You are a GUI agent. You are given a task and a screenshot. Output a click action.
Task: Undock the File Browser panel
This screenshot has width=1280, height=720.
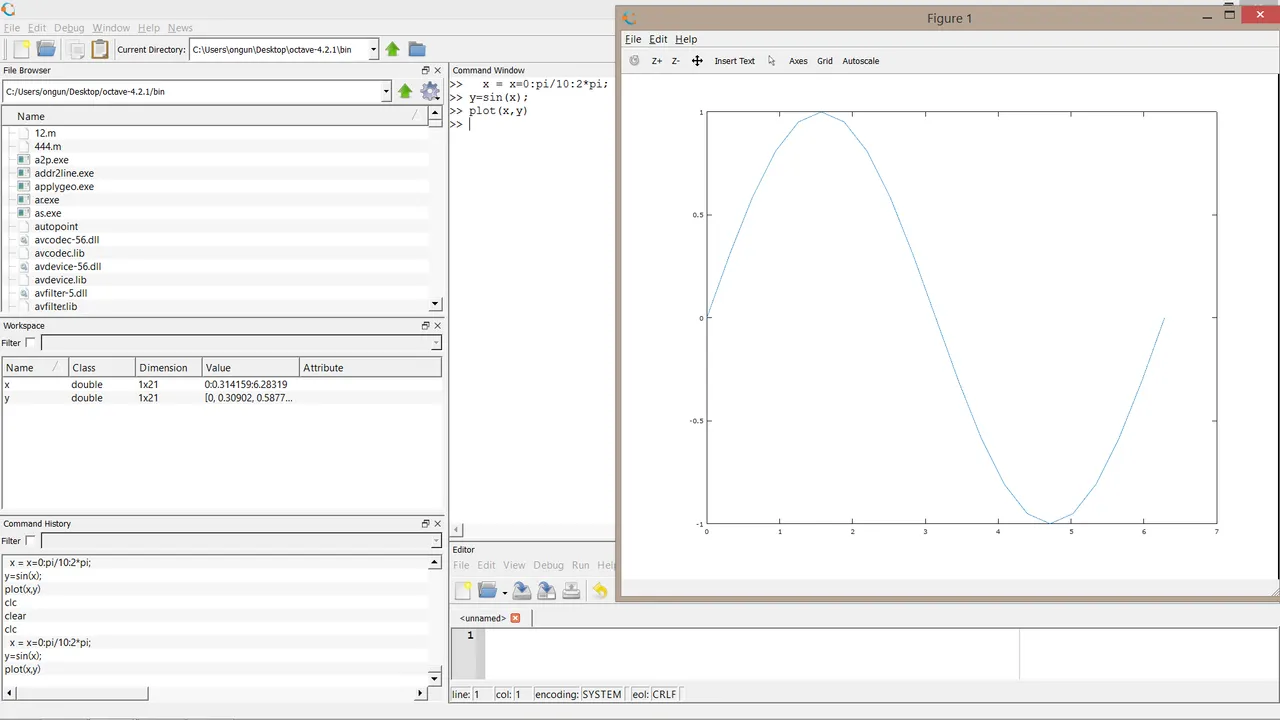[425, 71]
